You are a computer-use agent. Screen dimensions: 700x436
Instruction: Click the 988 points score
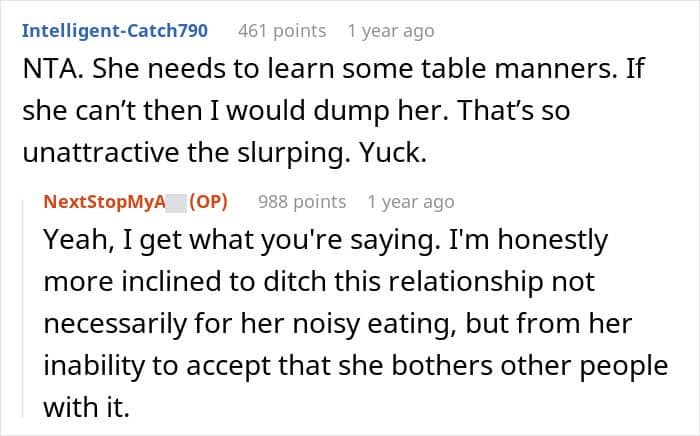point(302,201)
